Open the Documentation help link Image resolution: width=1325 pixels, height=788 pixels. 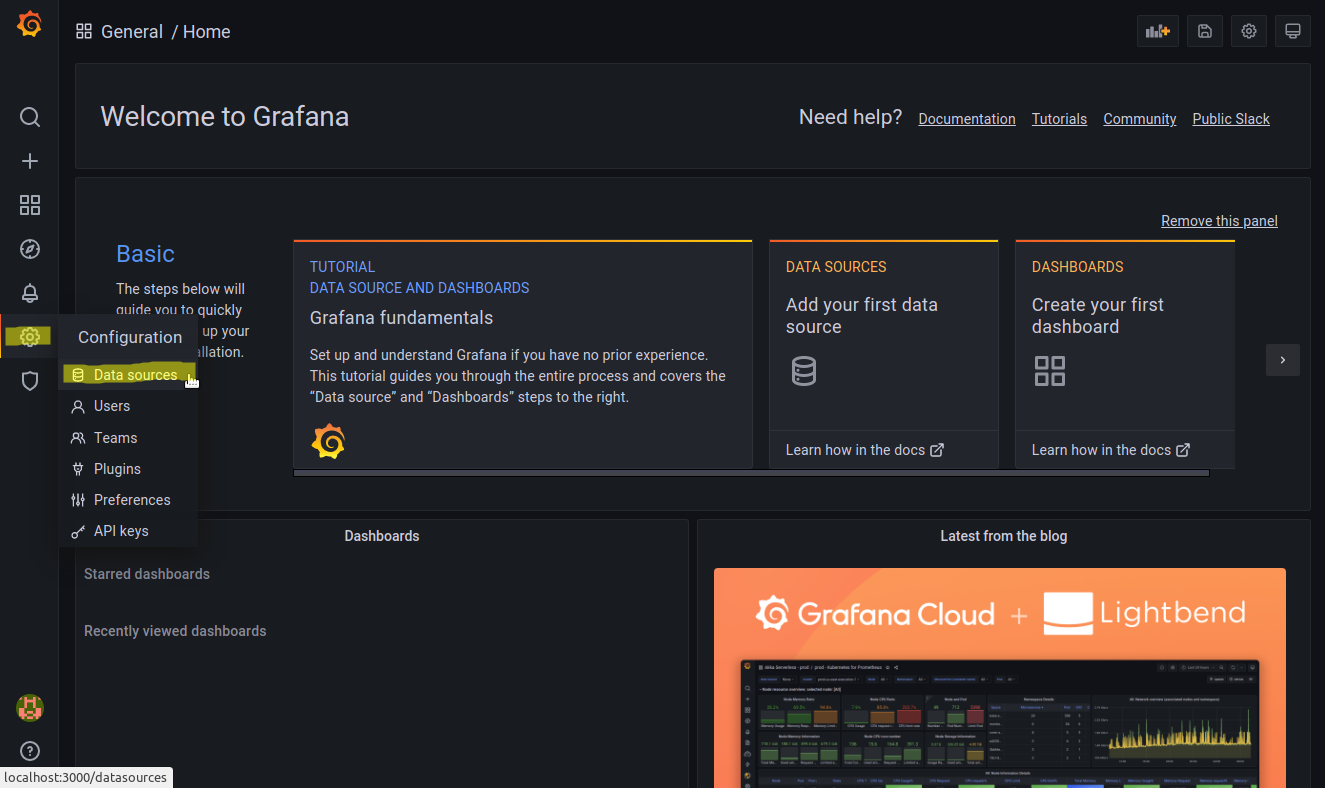pyautogui.click(x=966, y=119)
